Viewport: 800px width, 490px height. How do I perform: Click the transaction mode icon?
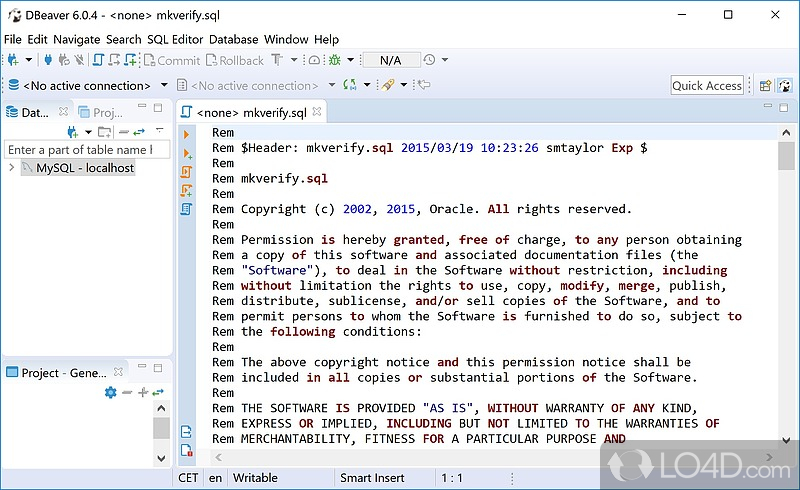click(x=277, y=60)
